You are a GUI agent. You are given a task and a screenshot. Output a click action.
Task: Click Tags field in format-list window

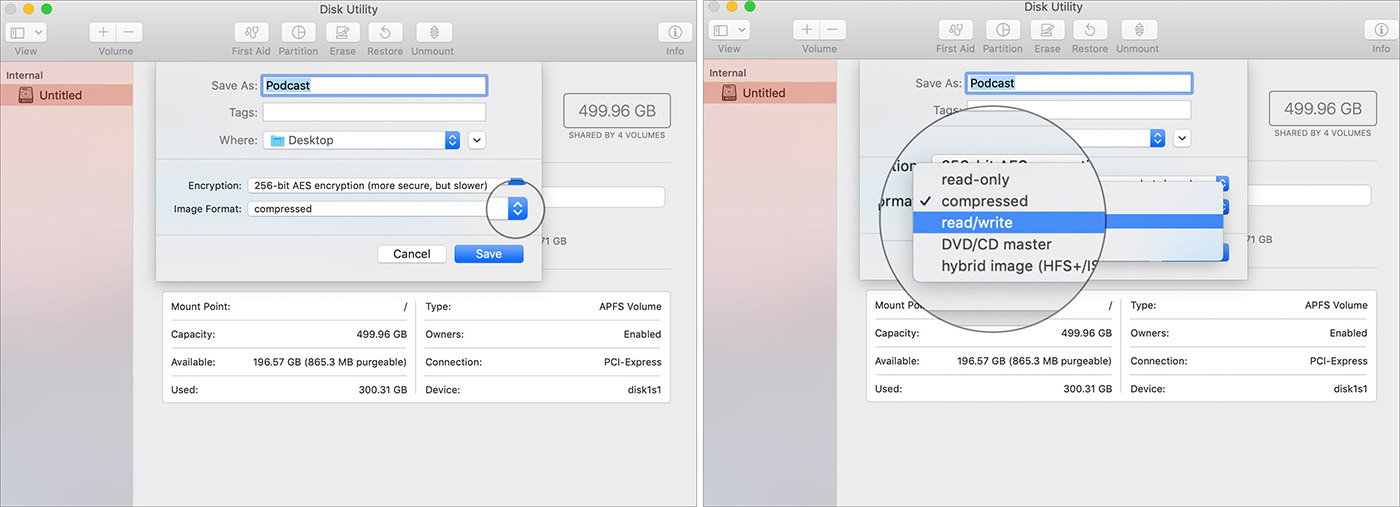(x=1078, y=110)
